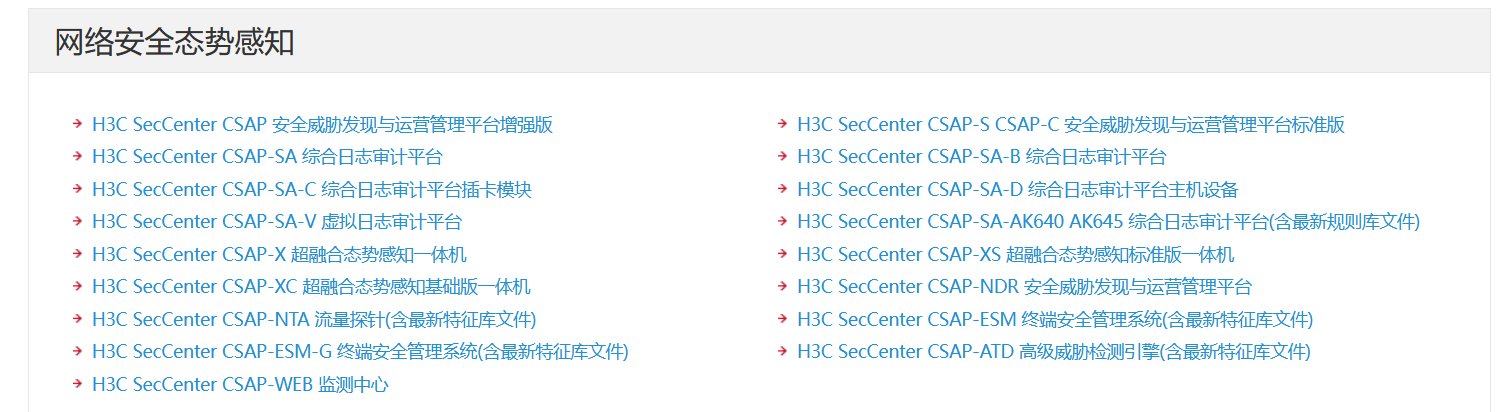Open CSAP-ESM 终端安全管理系统 link
The image size is (1506, 412).
[x=1054, y=320]
